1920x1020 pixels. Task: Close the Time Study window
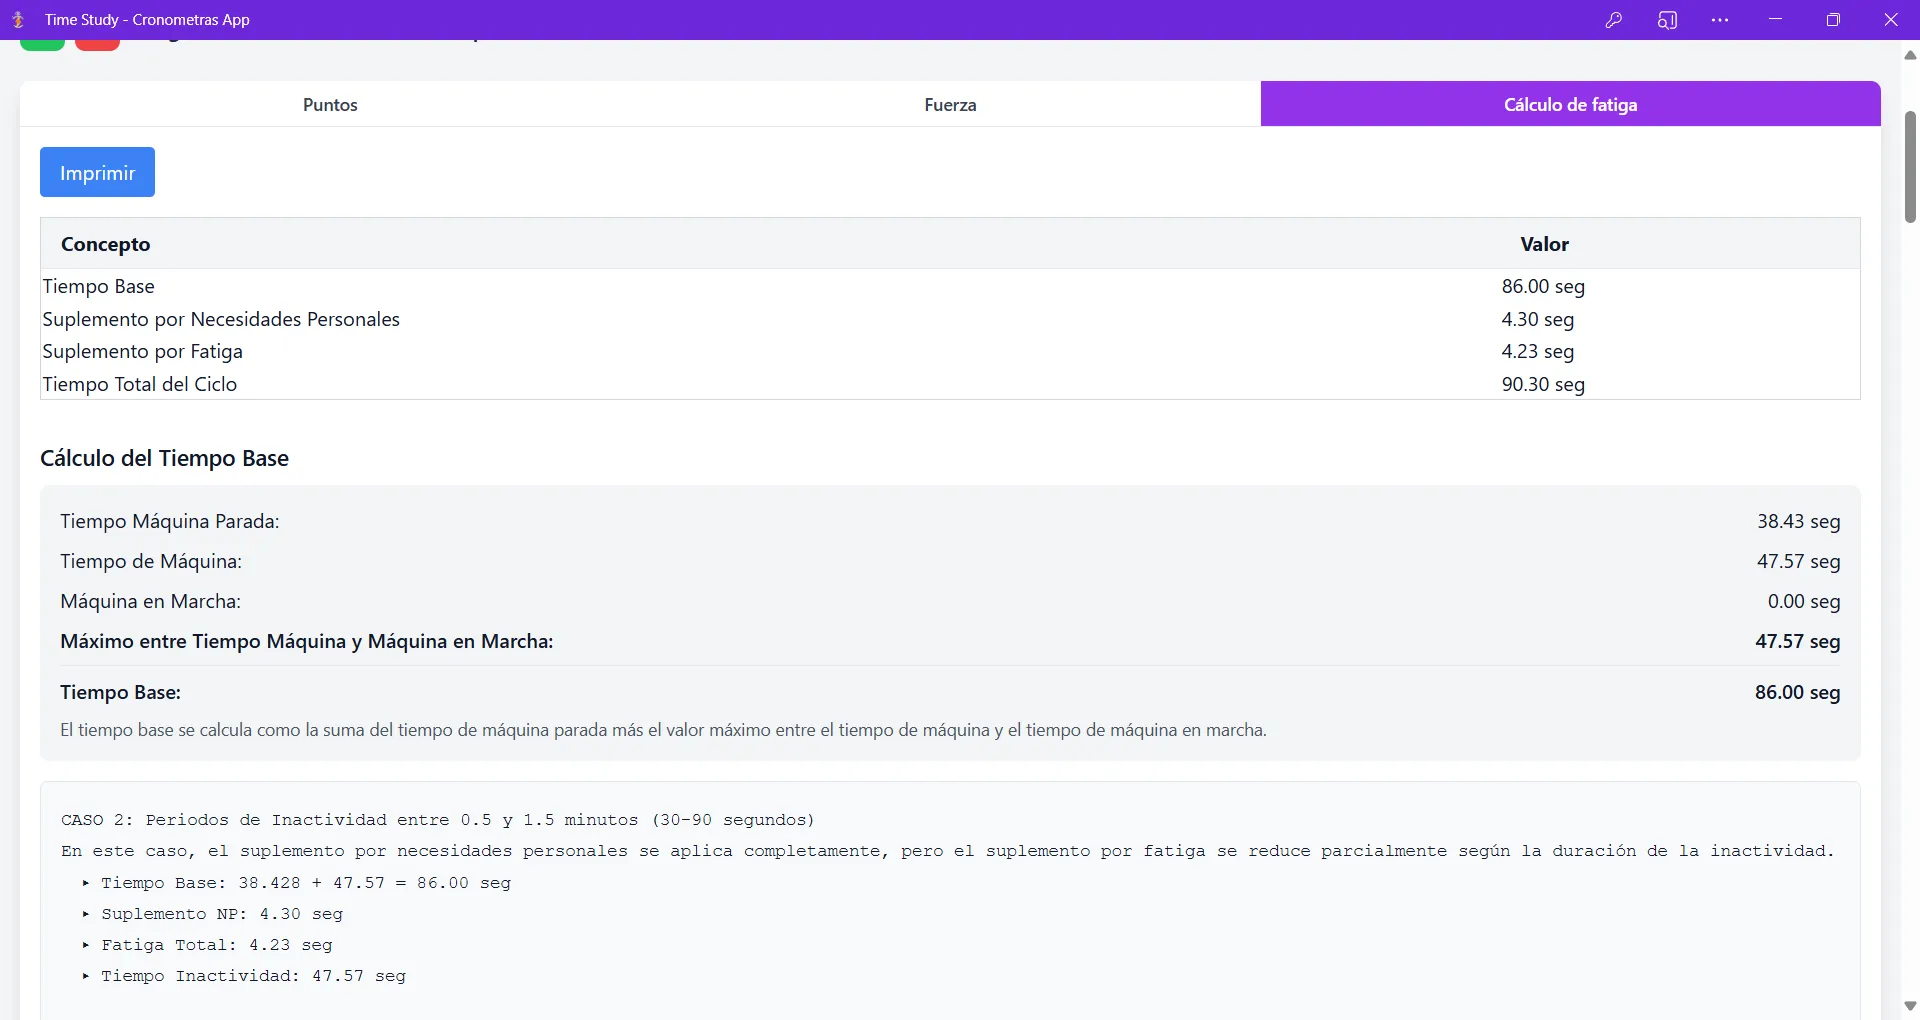(x=1891, y=20)
